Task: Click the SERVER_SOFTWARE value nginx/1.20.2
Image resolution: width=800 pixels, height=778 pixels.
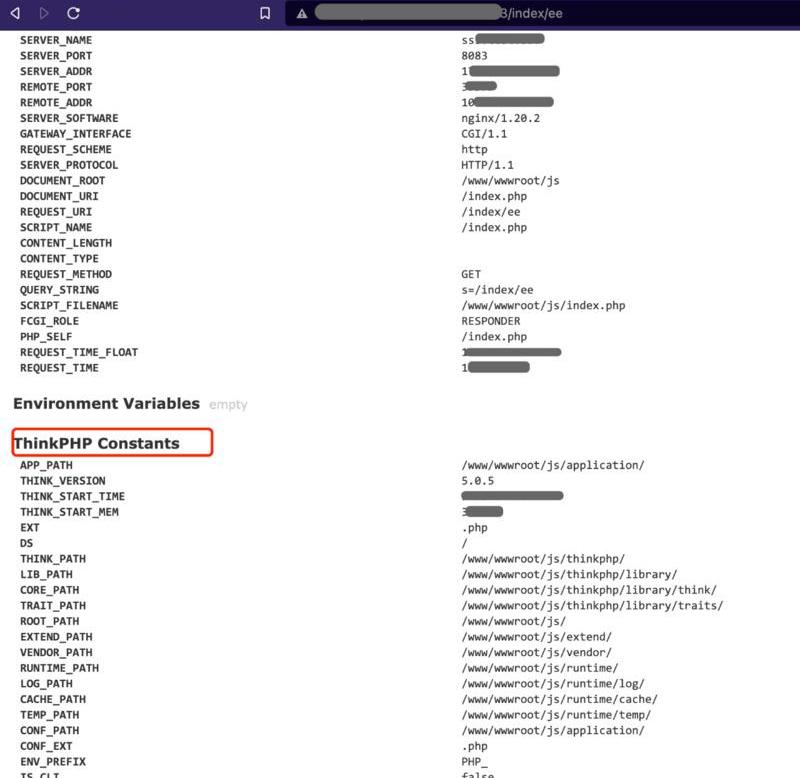Action: pos(500,118)
